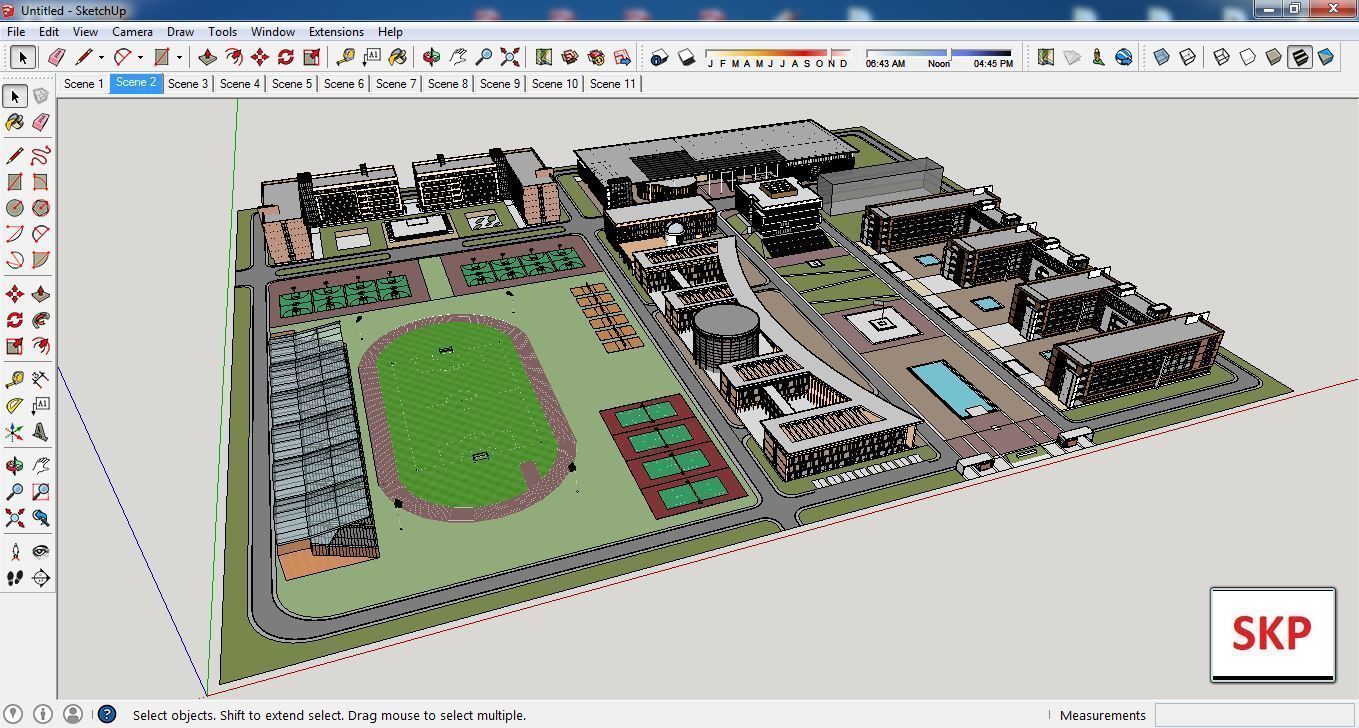The height and width of the screenshot is (728, 1359).
Task: Click the help question mark in the status bar
Action: point(106,715)
